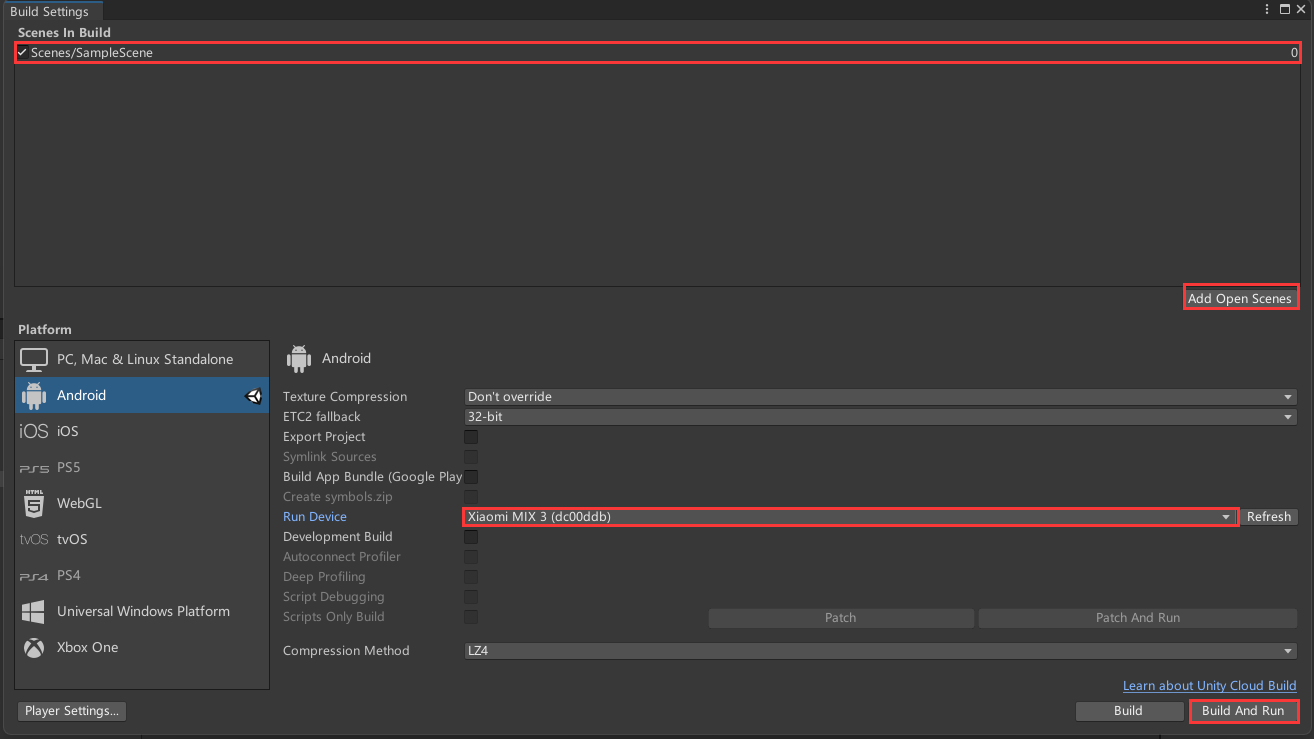Click Add Open Scenes button
Viewport: 1314px width, 739px height.
(1240, 298)
